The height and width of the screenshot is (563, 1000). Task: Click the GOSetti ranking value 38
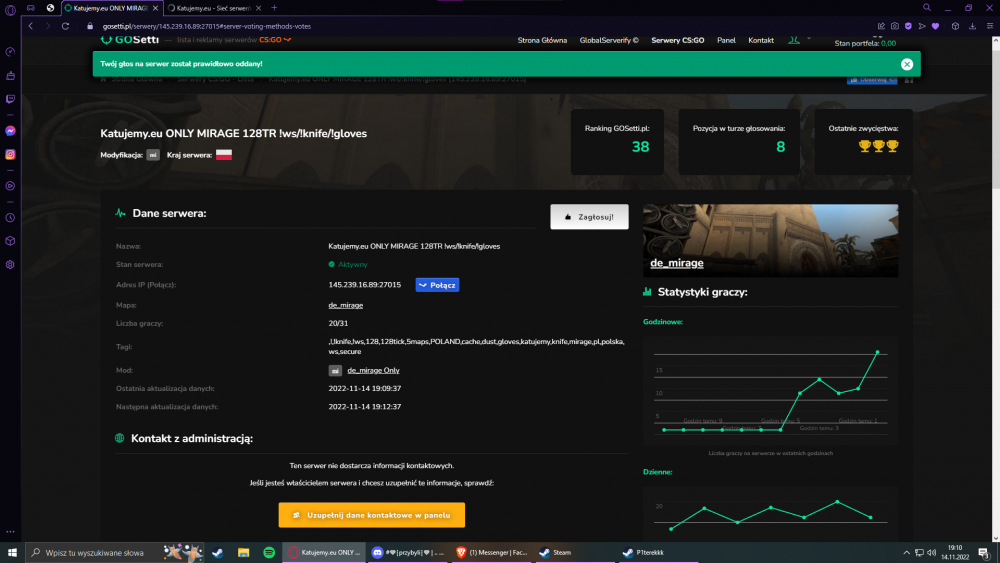pyautogui.click(x=640, y=147)
